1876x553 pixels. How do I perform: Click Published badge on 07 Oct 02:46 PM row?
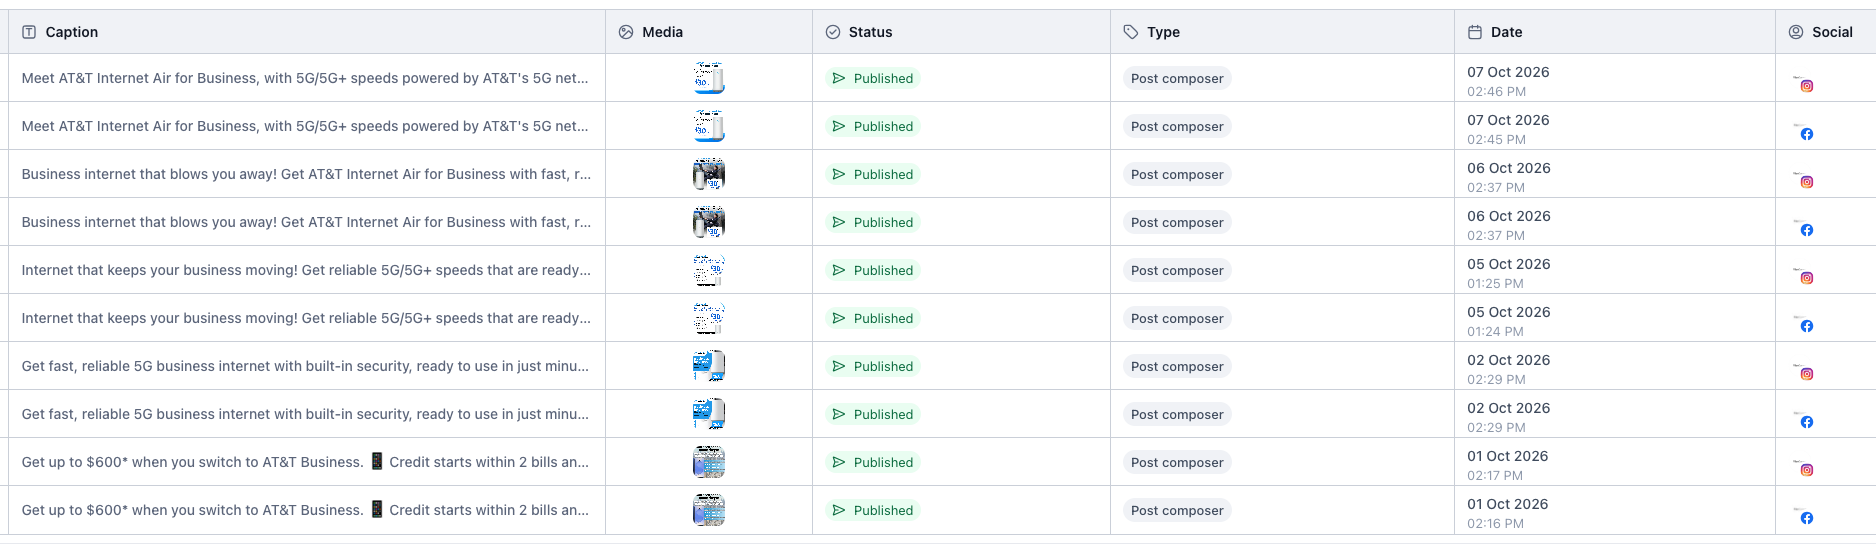click(872, 78)
